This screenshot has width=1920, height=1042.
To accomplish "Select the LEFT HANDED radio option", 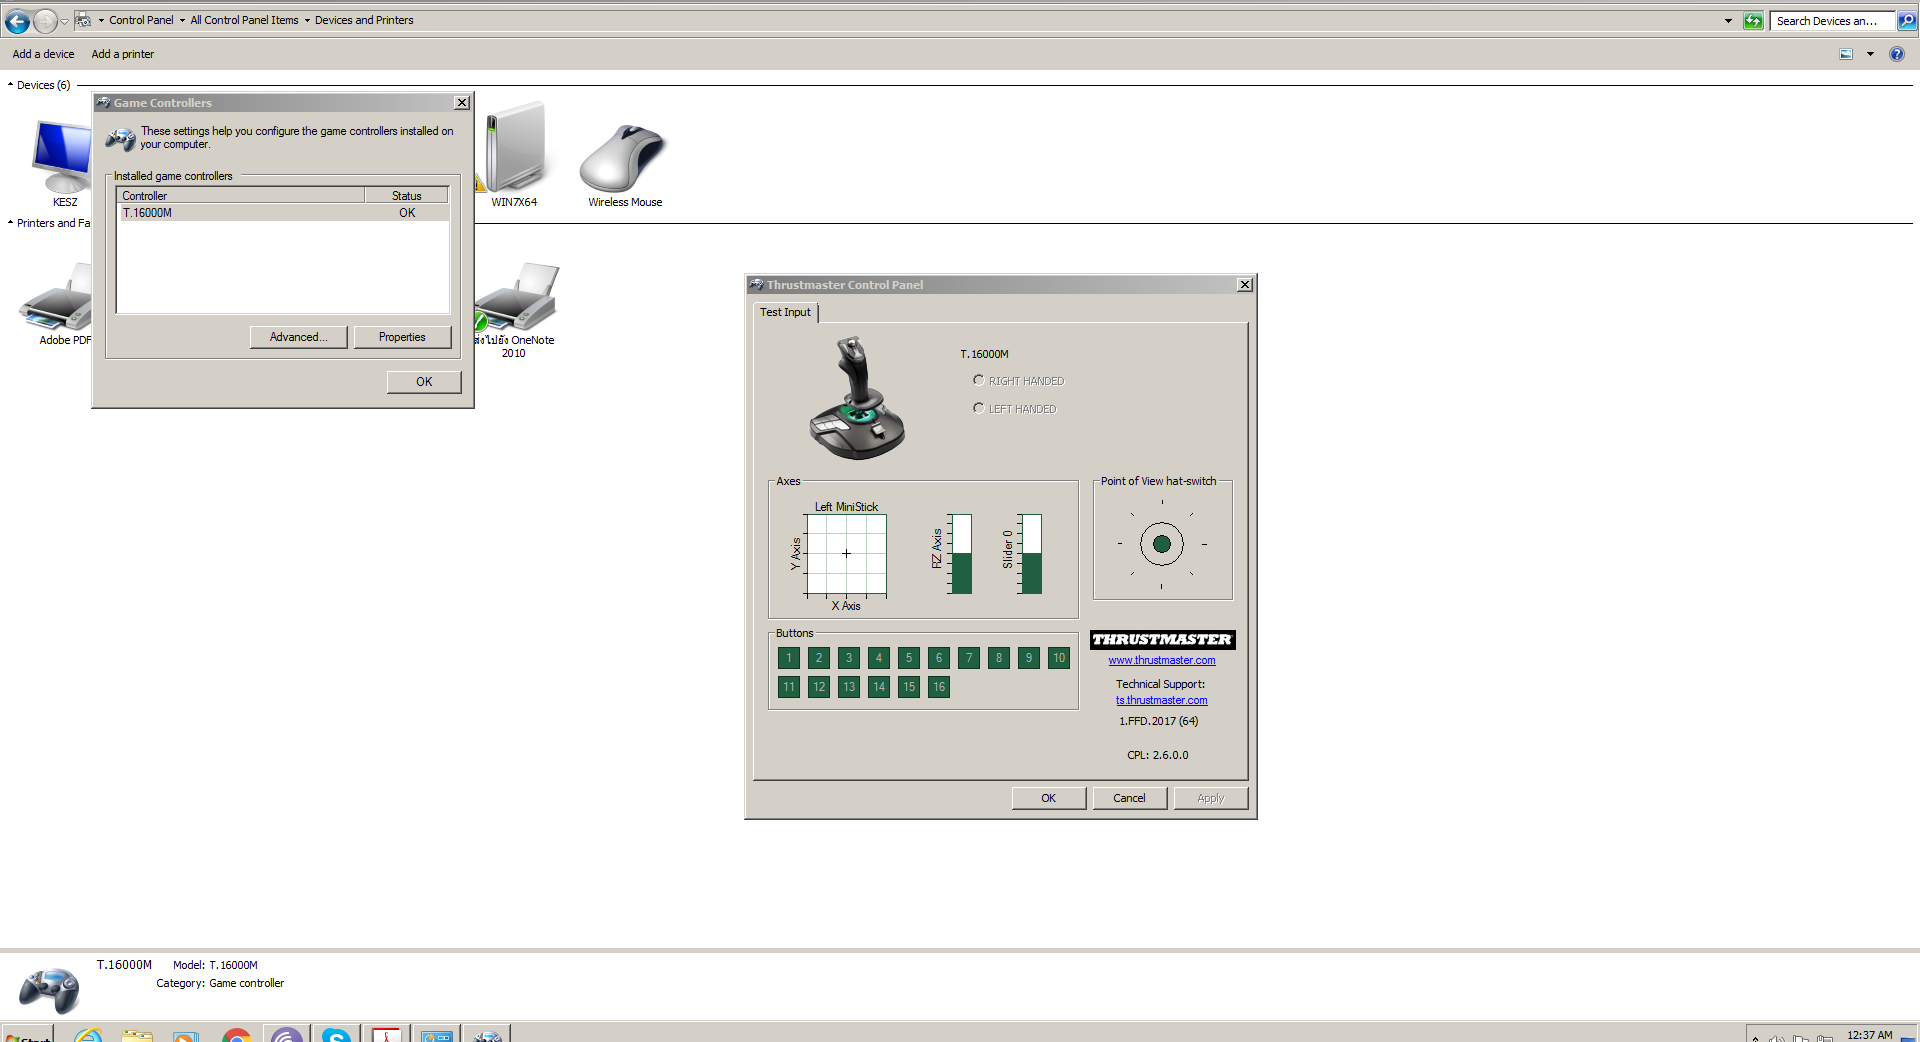I will click(x=979, y=408).
